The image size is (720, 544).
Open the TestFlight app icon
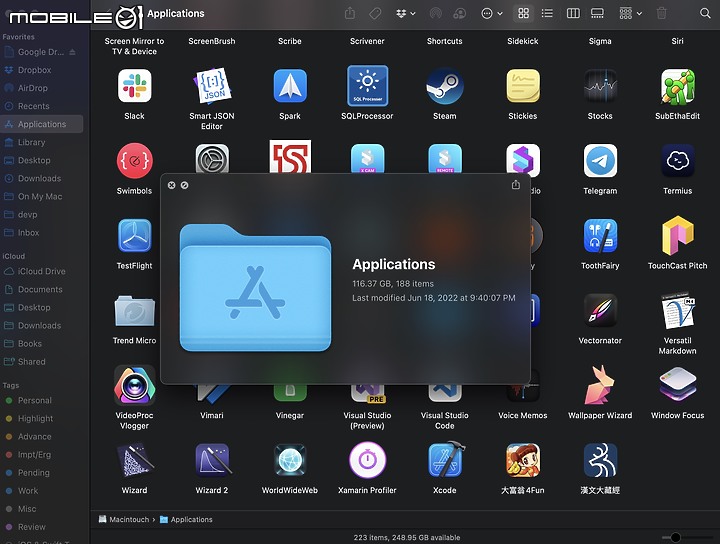click(x=134, y=236)
